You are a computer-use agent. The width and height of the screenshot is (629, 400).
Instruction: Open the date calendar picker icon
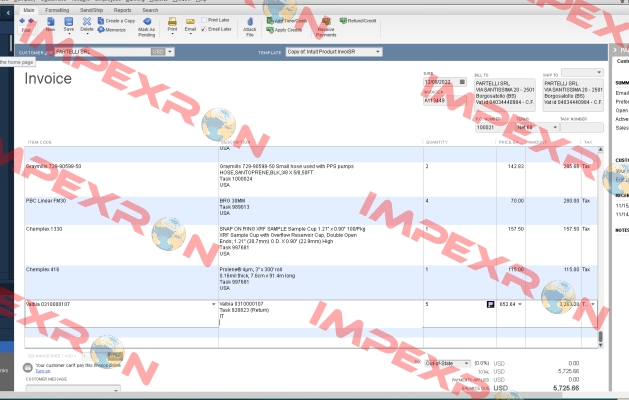click(x=462, y=82)
